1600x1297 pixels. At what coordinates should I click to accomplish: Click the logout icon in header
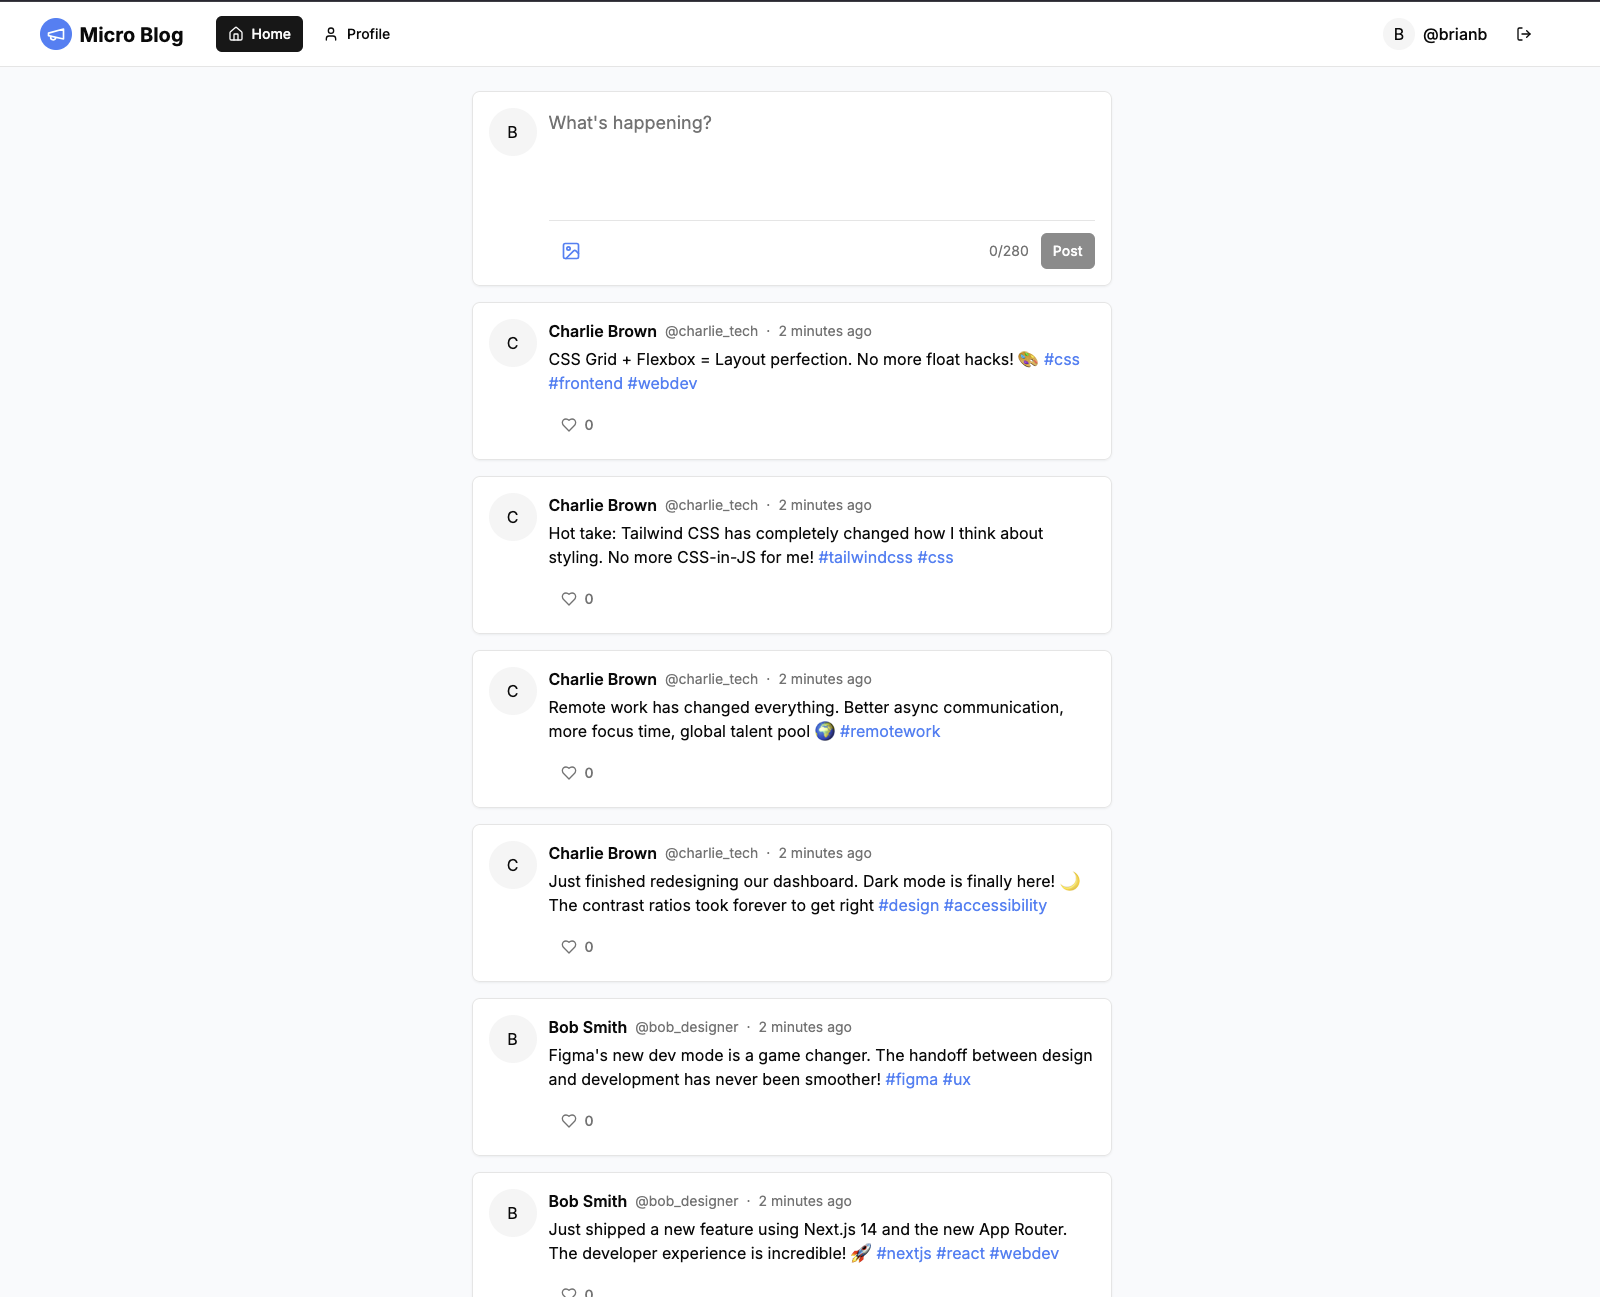[1523, 34]
